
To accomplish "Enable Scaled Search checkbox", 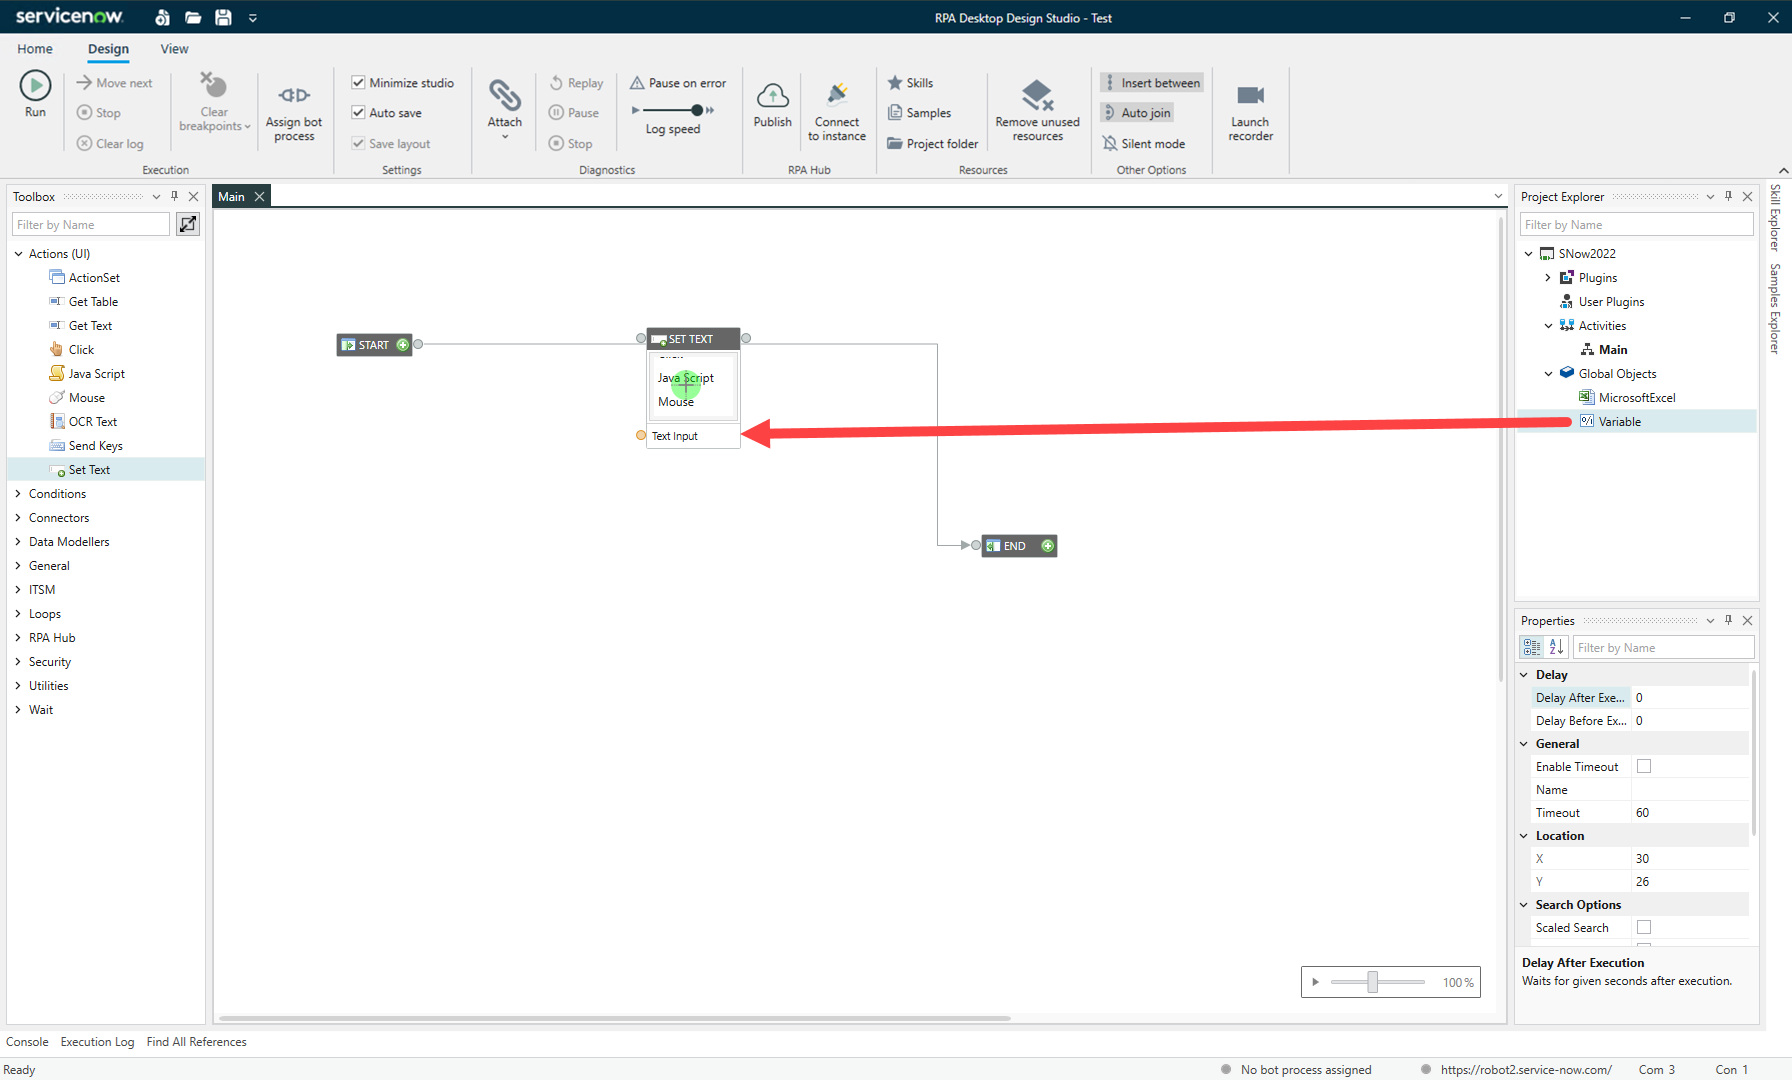I will click(1644, 927).
